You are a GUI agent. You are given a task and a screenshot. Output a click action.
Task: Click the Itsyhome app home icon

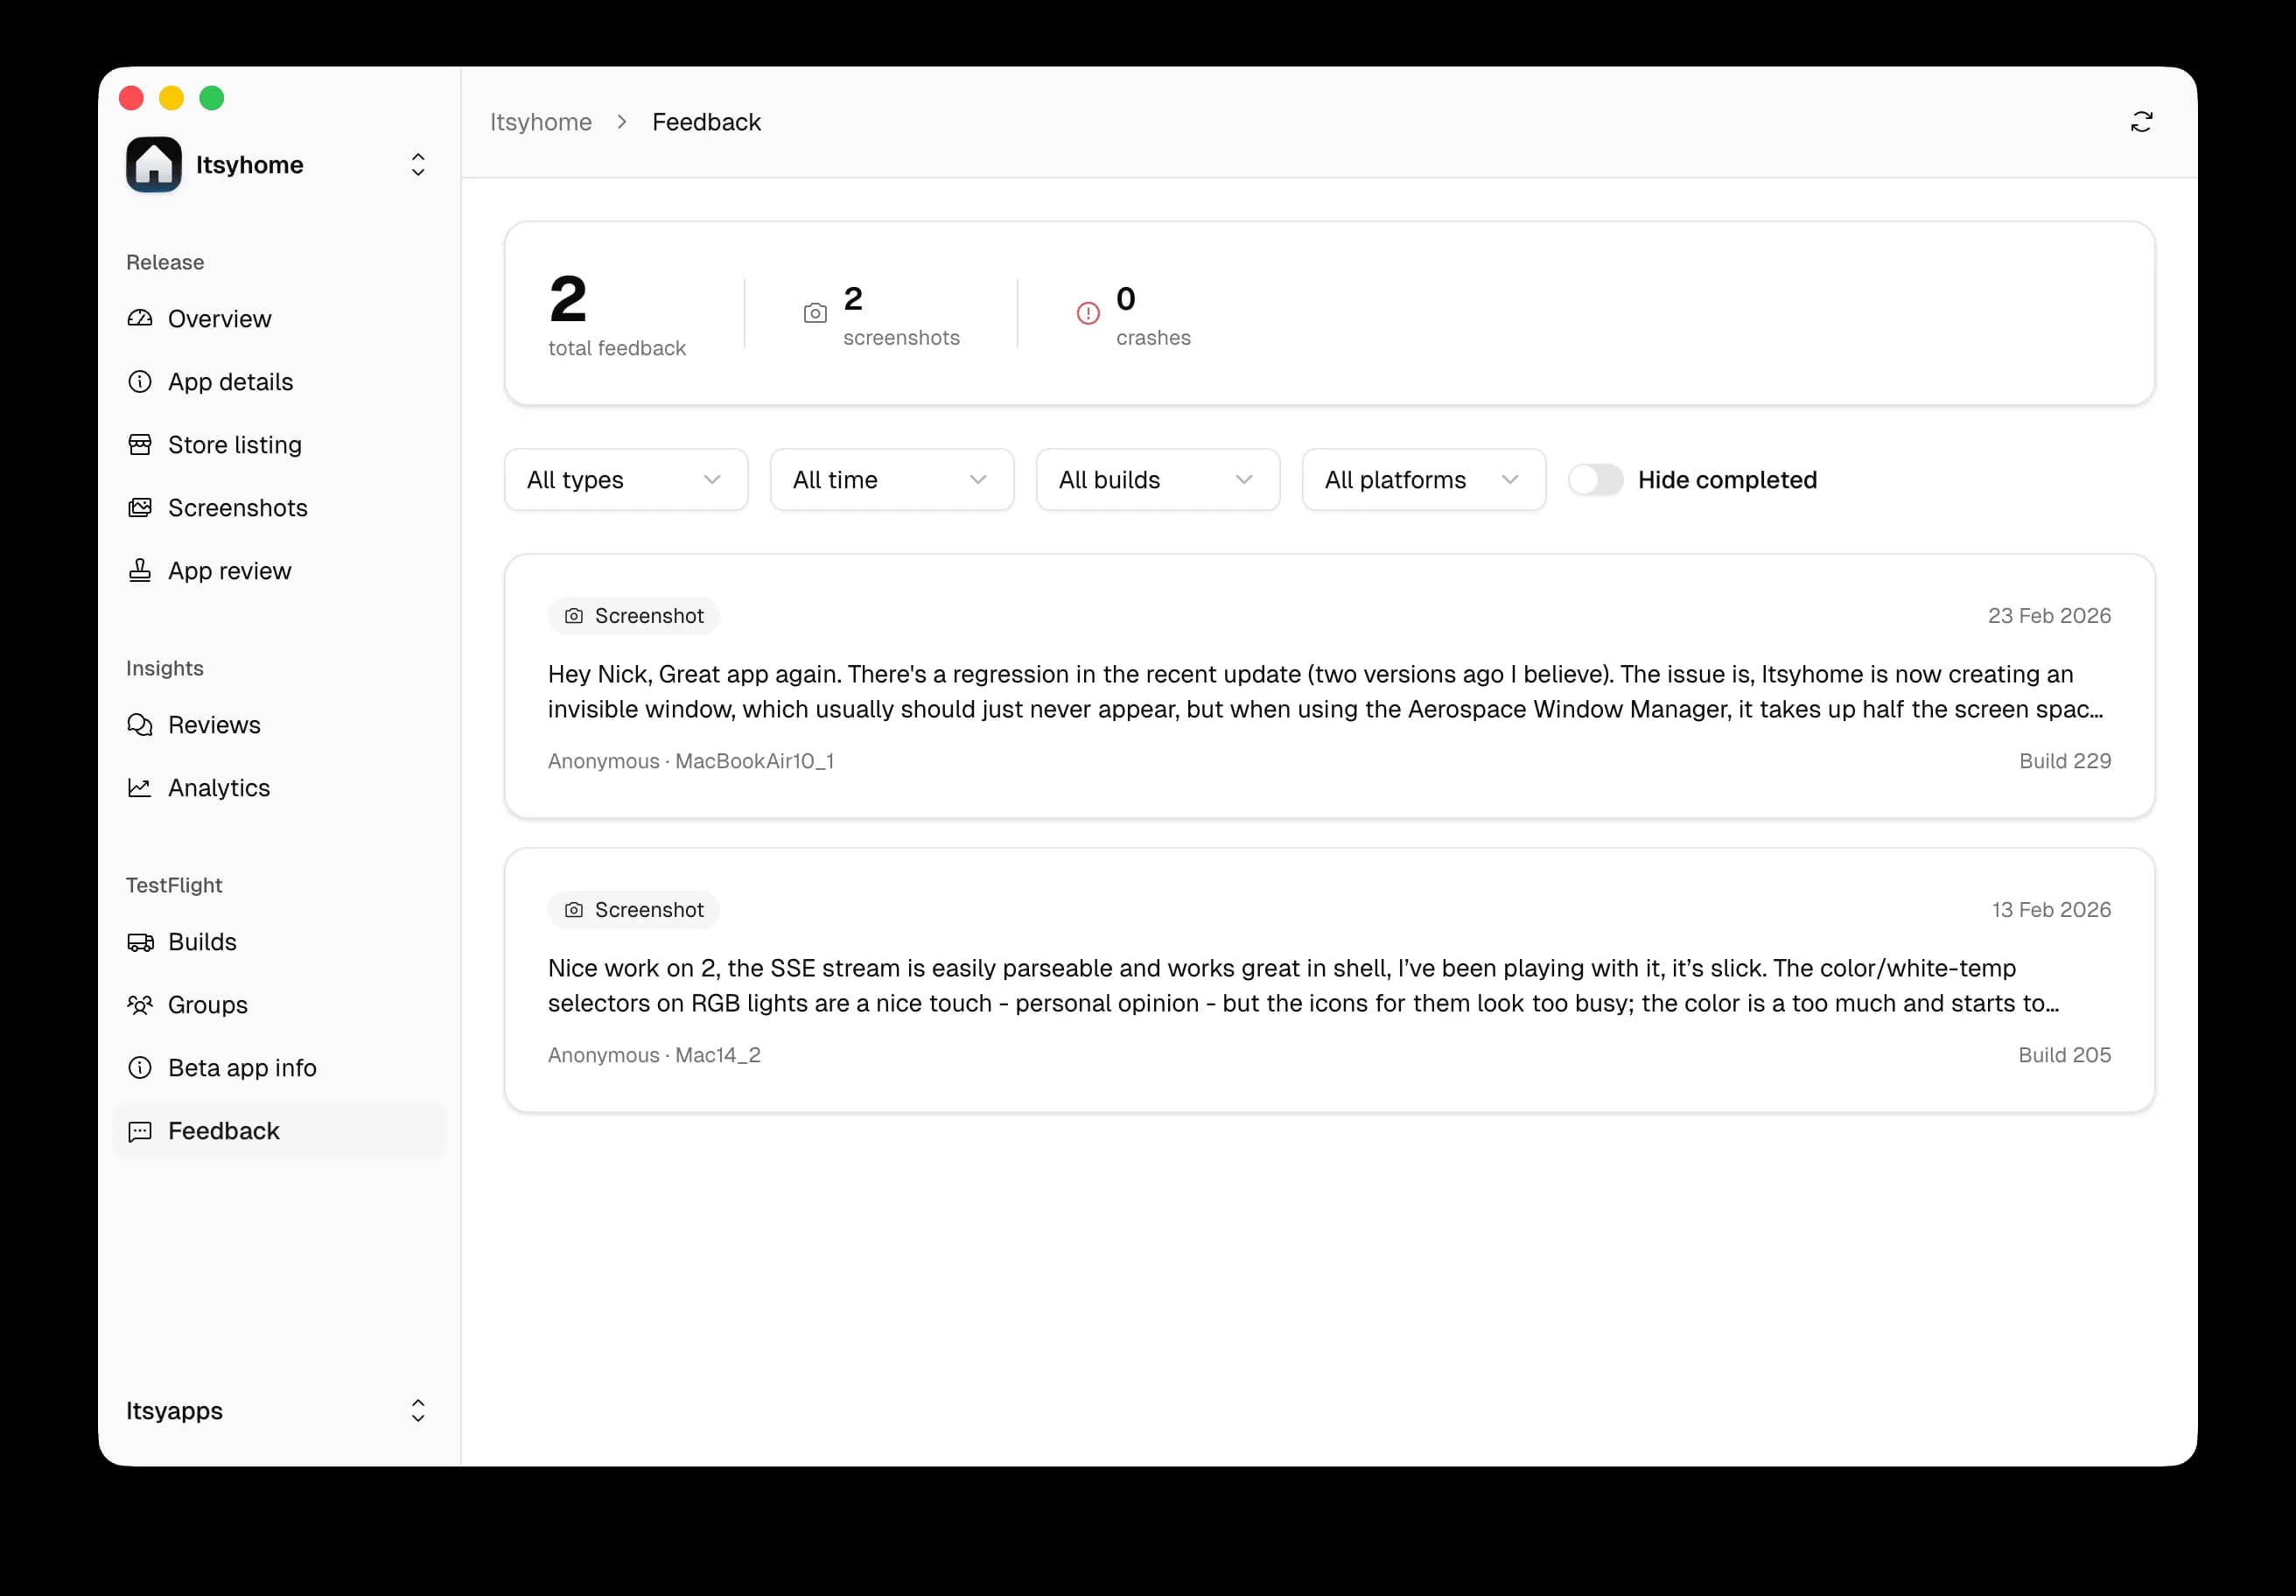(153, 164)
